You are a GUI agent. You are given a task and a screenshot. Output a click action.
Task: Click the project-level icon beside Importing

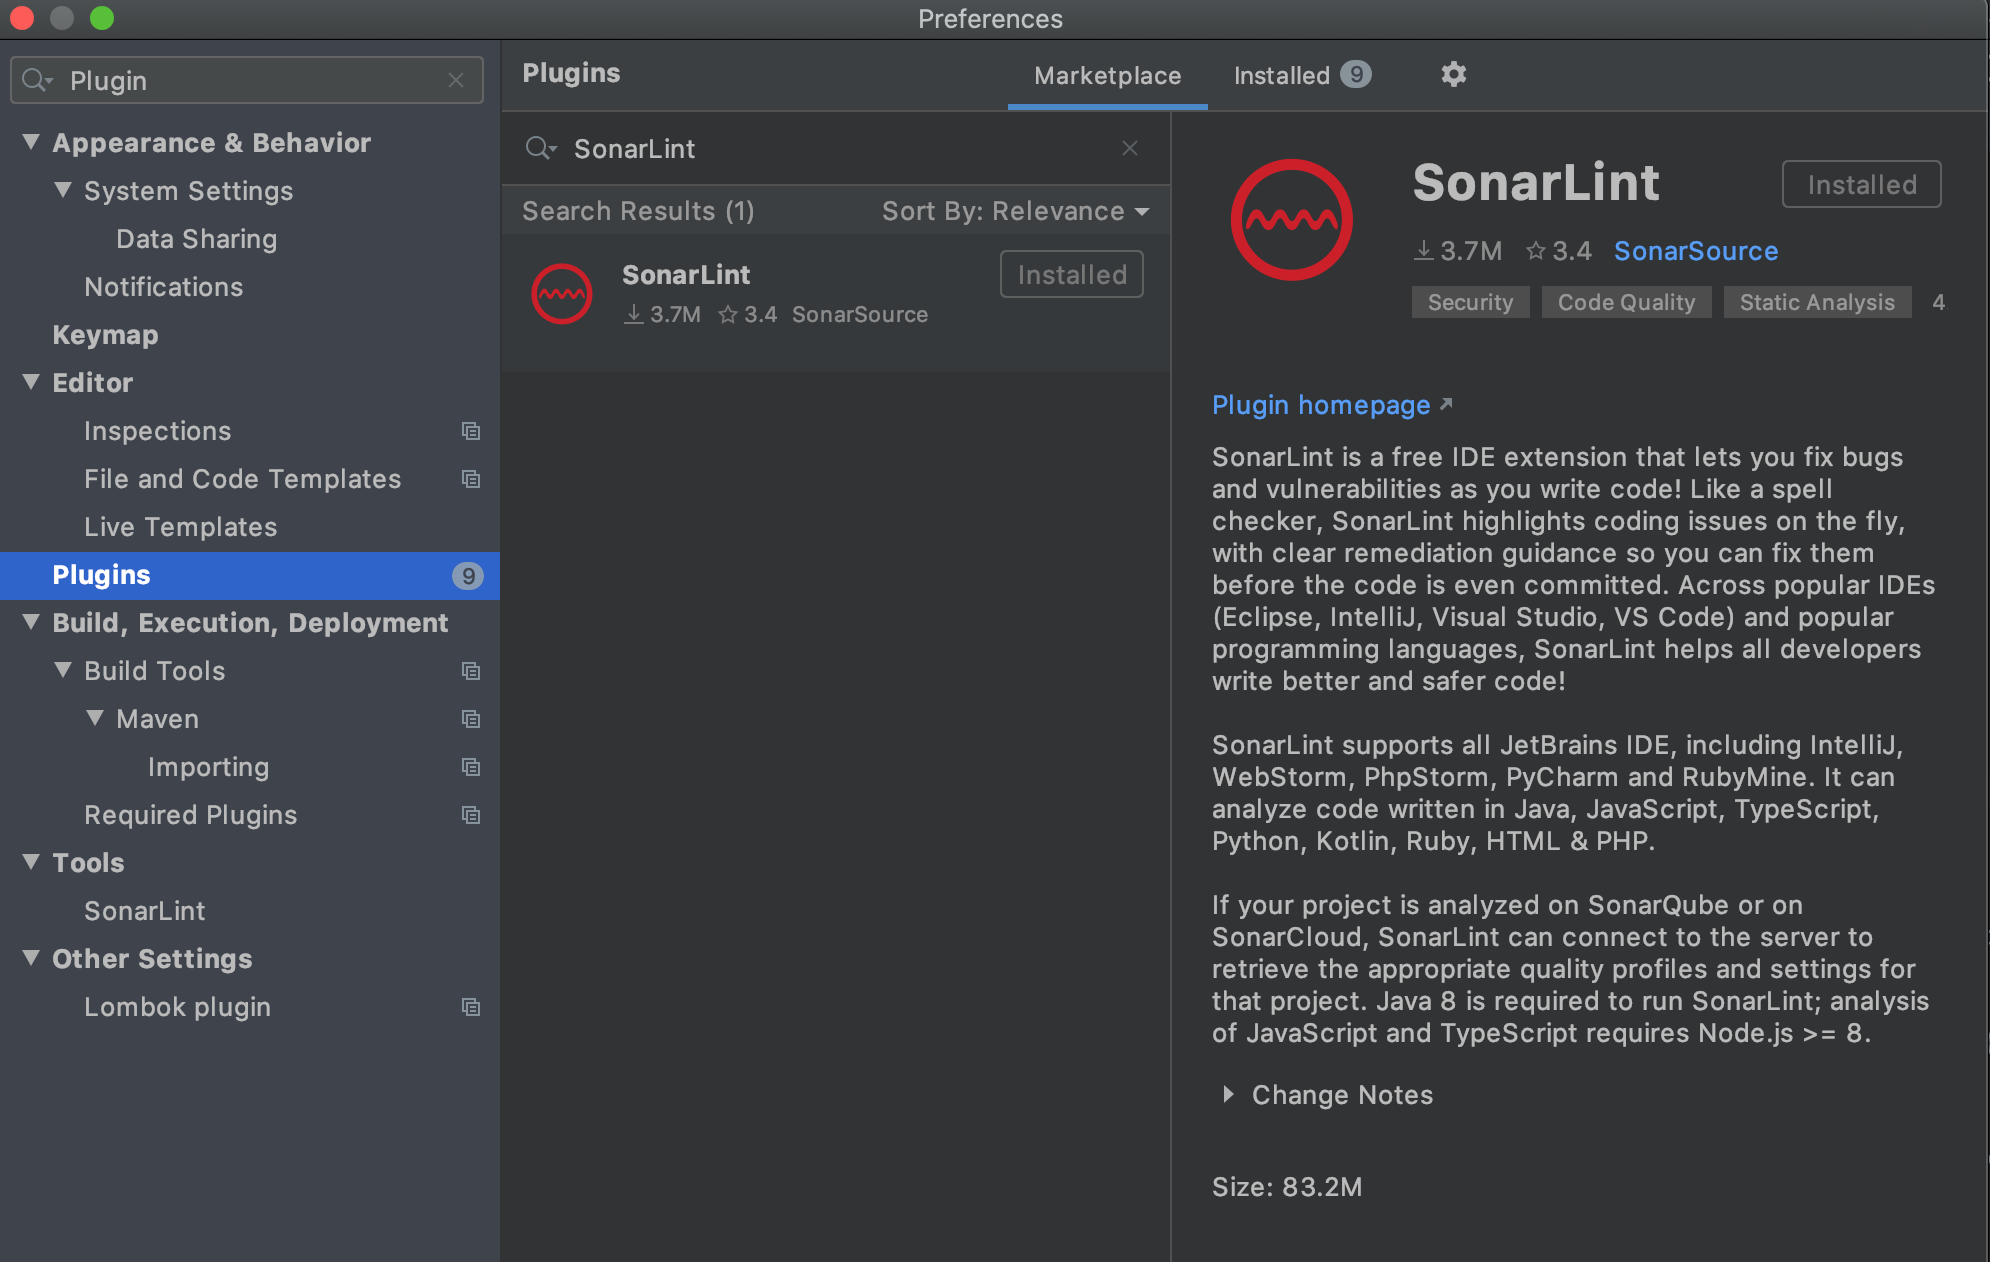(x=471, y=767)
